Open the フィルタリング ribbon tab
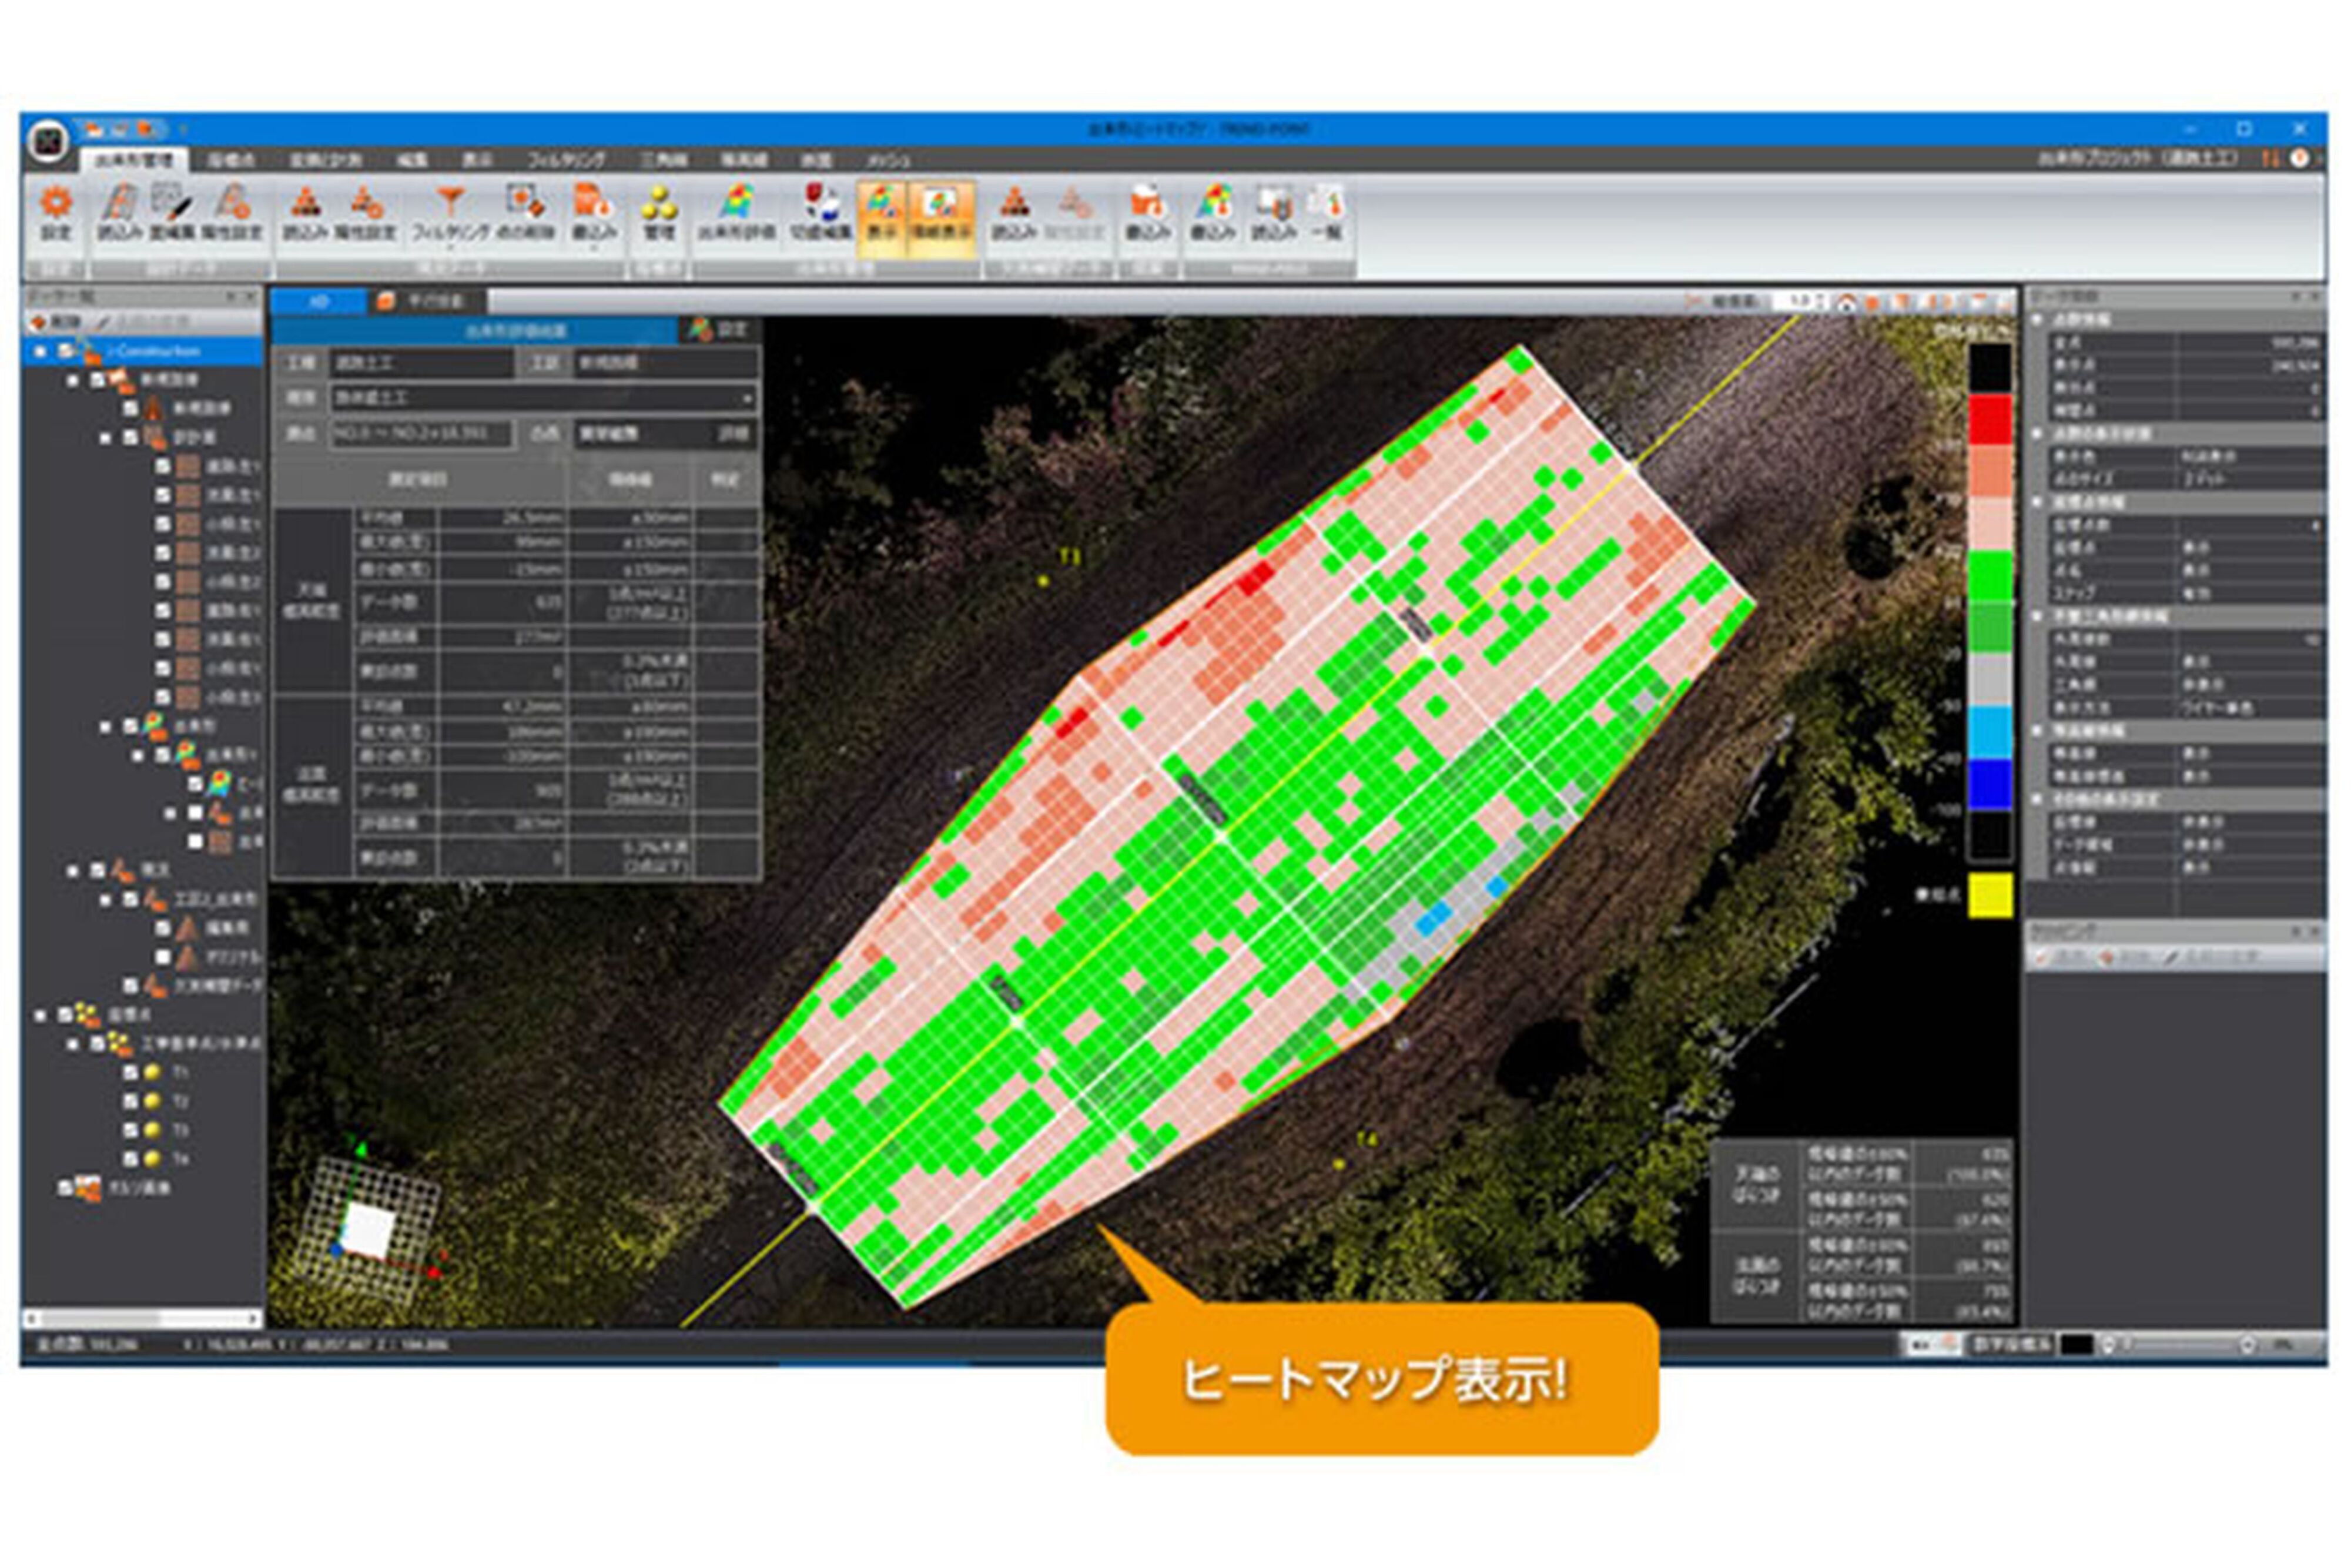 (565, 160)
